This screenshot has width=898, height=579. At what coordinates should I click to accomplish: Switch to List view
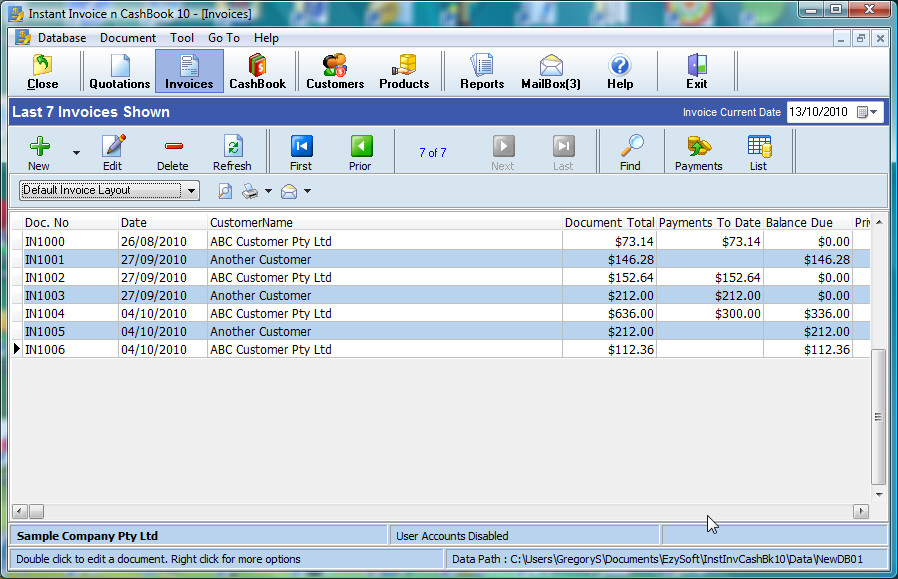coord(759,152)
